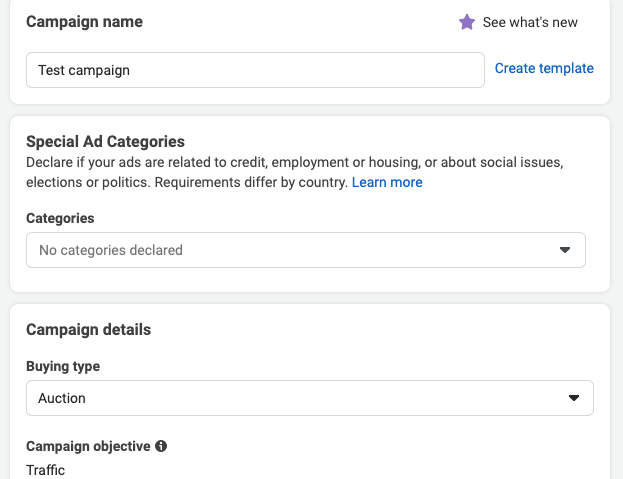Open the Learn more link
The image size is (623, 479).
(x=387, y=183)
